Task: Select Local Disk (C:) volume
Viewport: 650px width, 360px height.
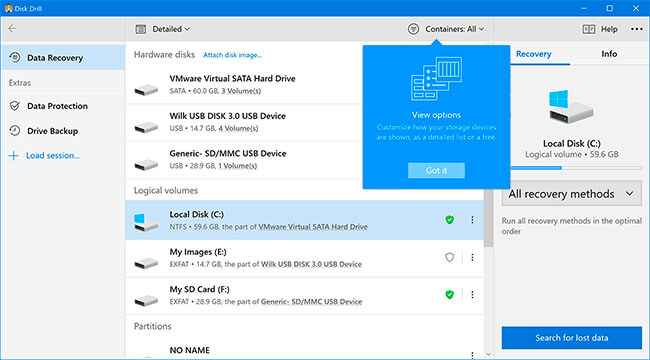Action: 305,220
